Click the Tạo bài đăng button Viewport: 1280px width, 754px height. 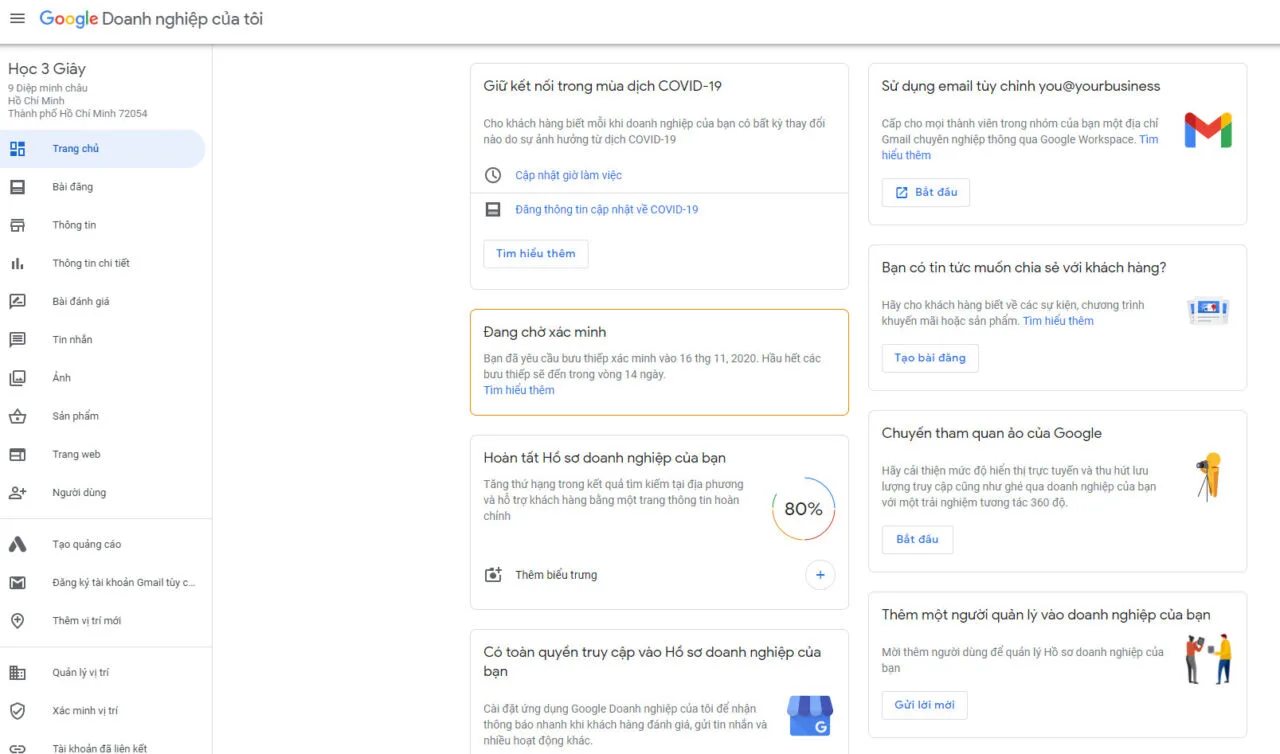[930, 358]
